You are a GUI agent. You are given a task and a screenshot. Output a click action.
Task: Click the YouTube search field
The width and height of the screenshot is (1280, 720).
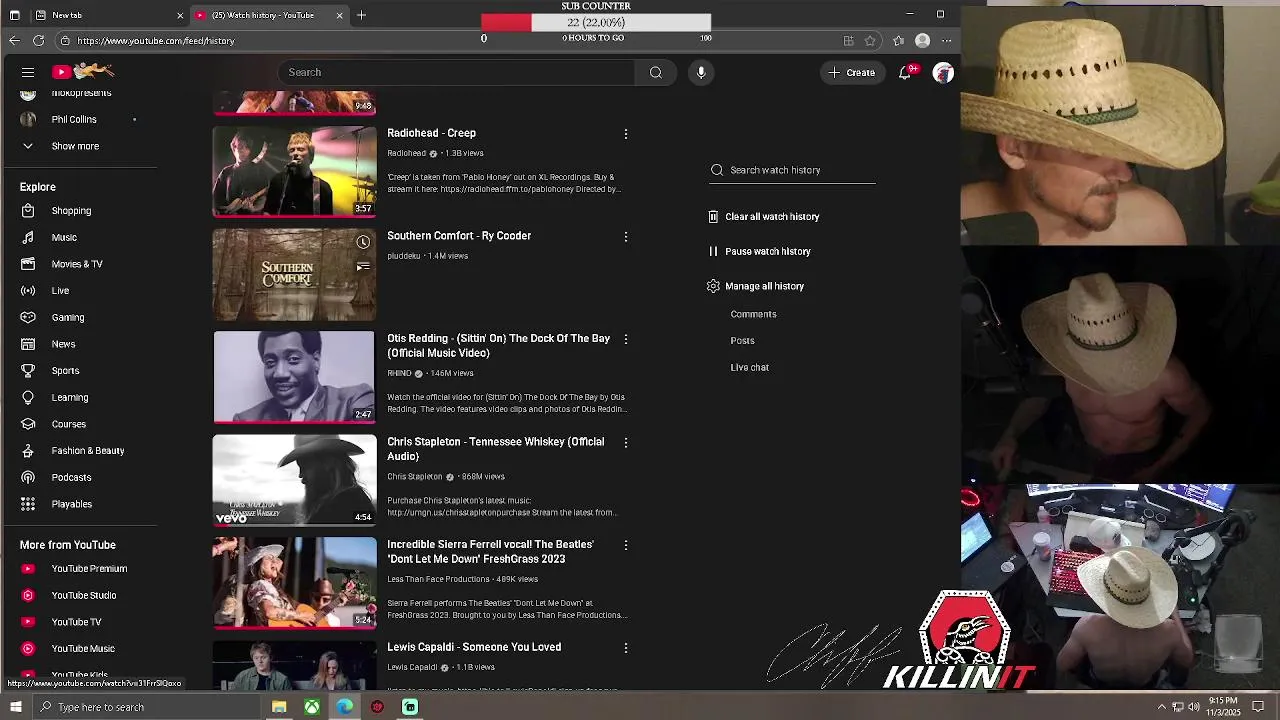456,72
